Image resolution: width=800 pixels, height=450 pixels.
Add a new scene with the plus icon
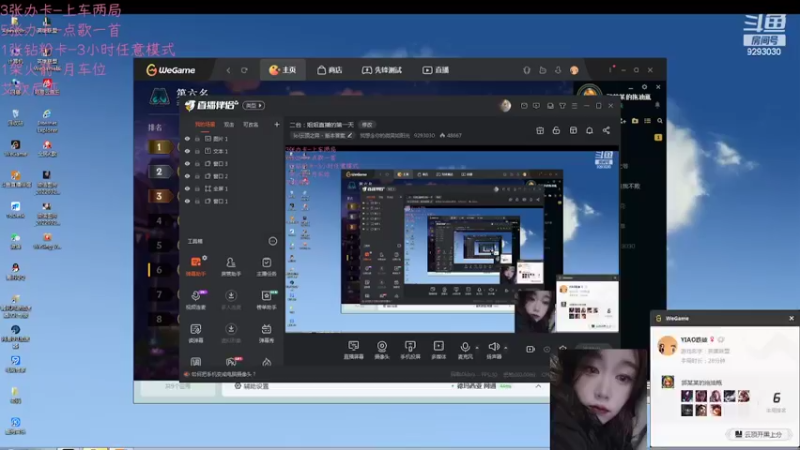pyautogui.click(x=277, y=124)
